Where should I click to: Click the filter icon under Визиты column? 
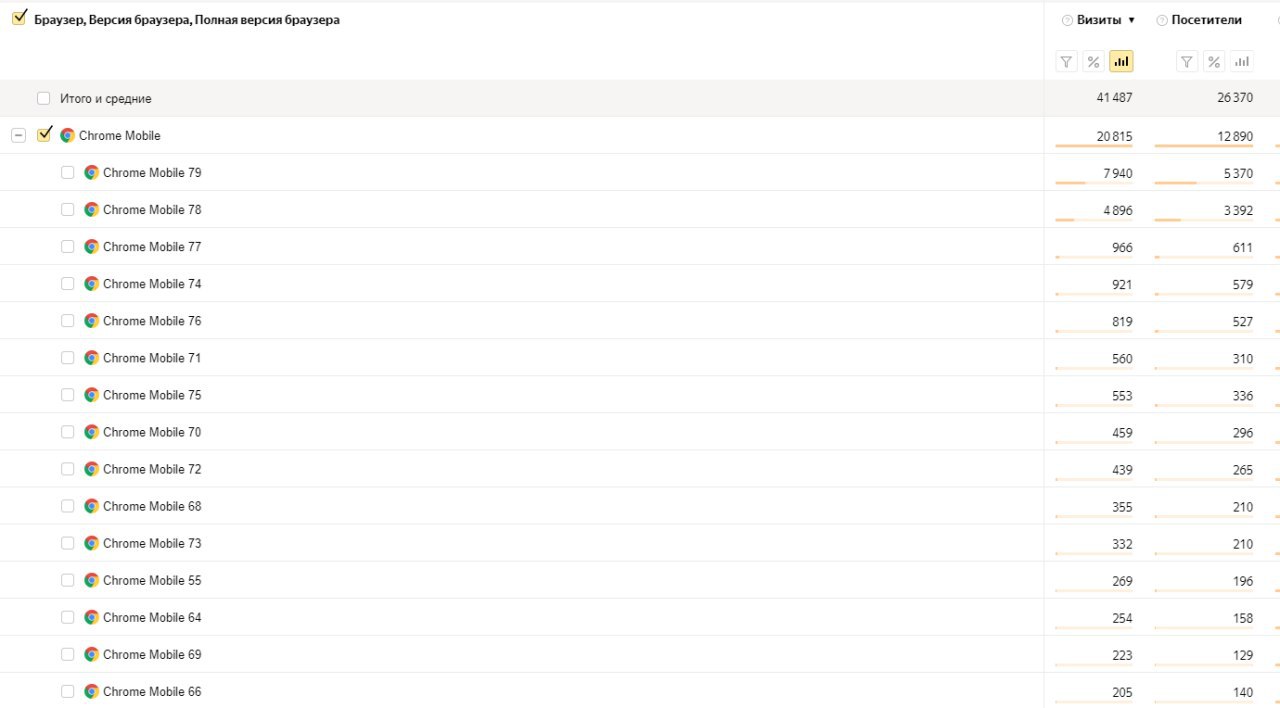(1066, 62)
